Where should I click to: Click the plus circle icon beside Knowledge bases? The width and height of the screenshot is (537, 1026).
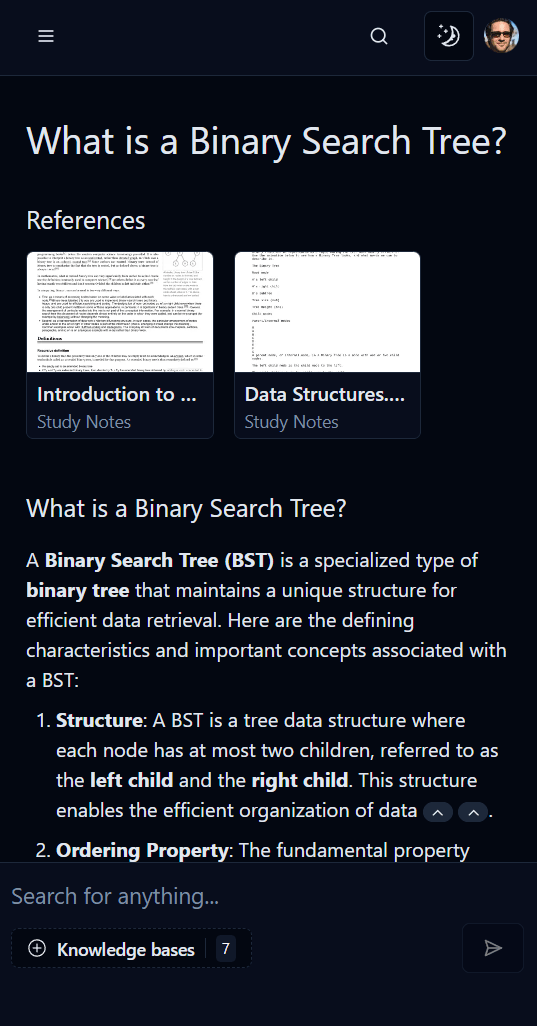click(x=37, y=948)
